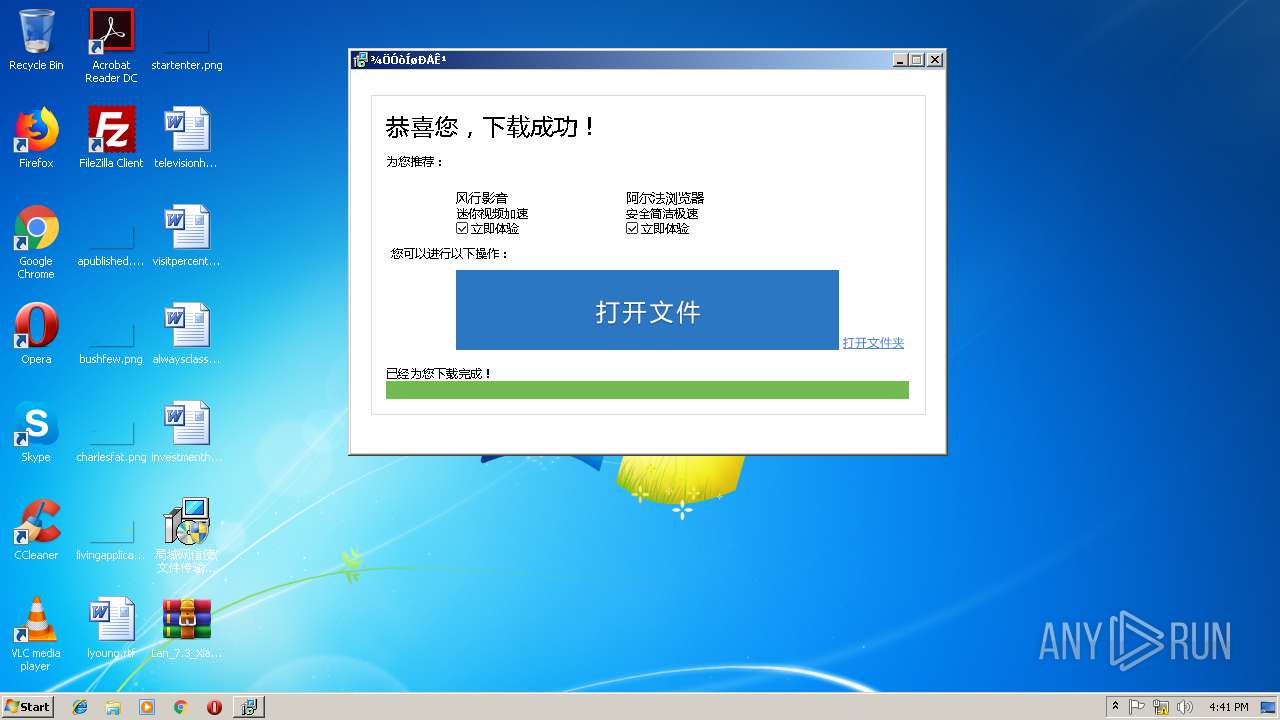
Task: Click Opera icon in taskbar
Action: (214, 707)
